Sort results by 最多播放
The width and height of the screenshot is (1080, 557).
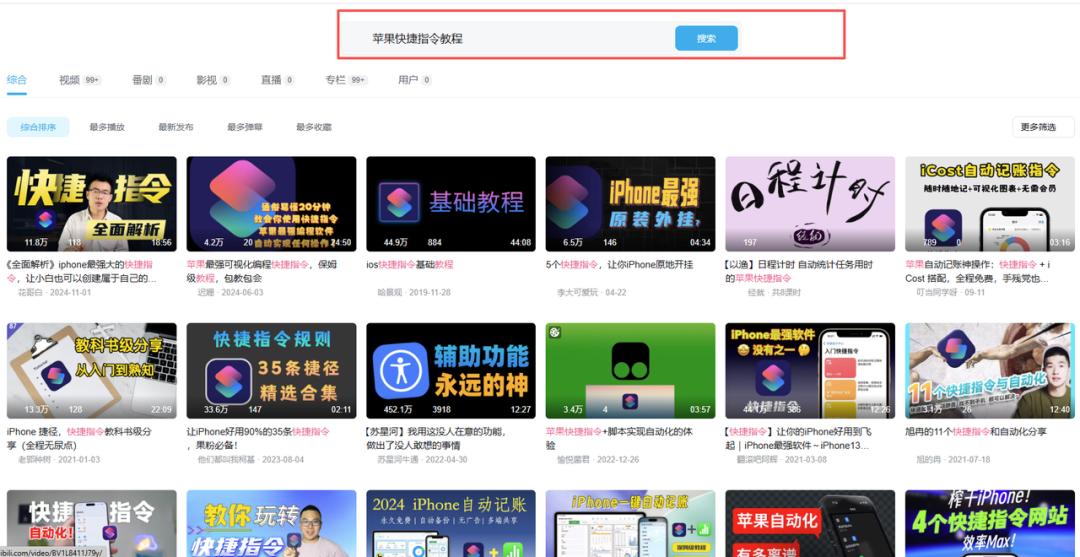click(x=107, y=127)
